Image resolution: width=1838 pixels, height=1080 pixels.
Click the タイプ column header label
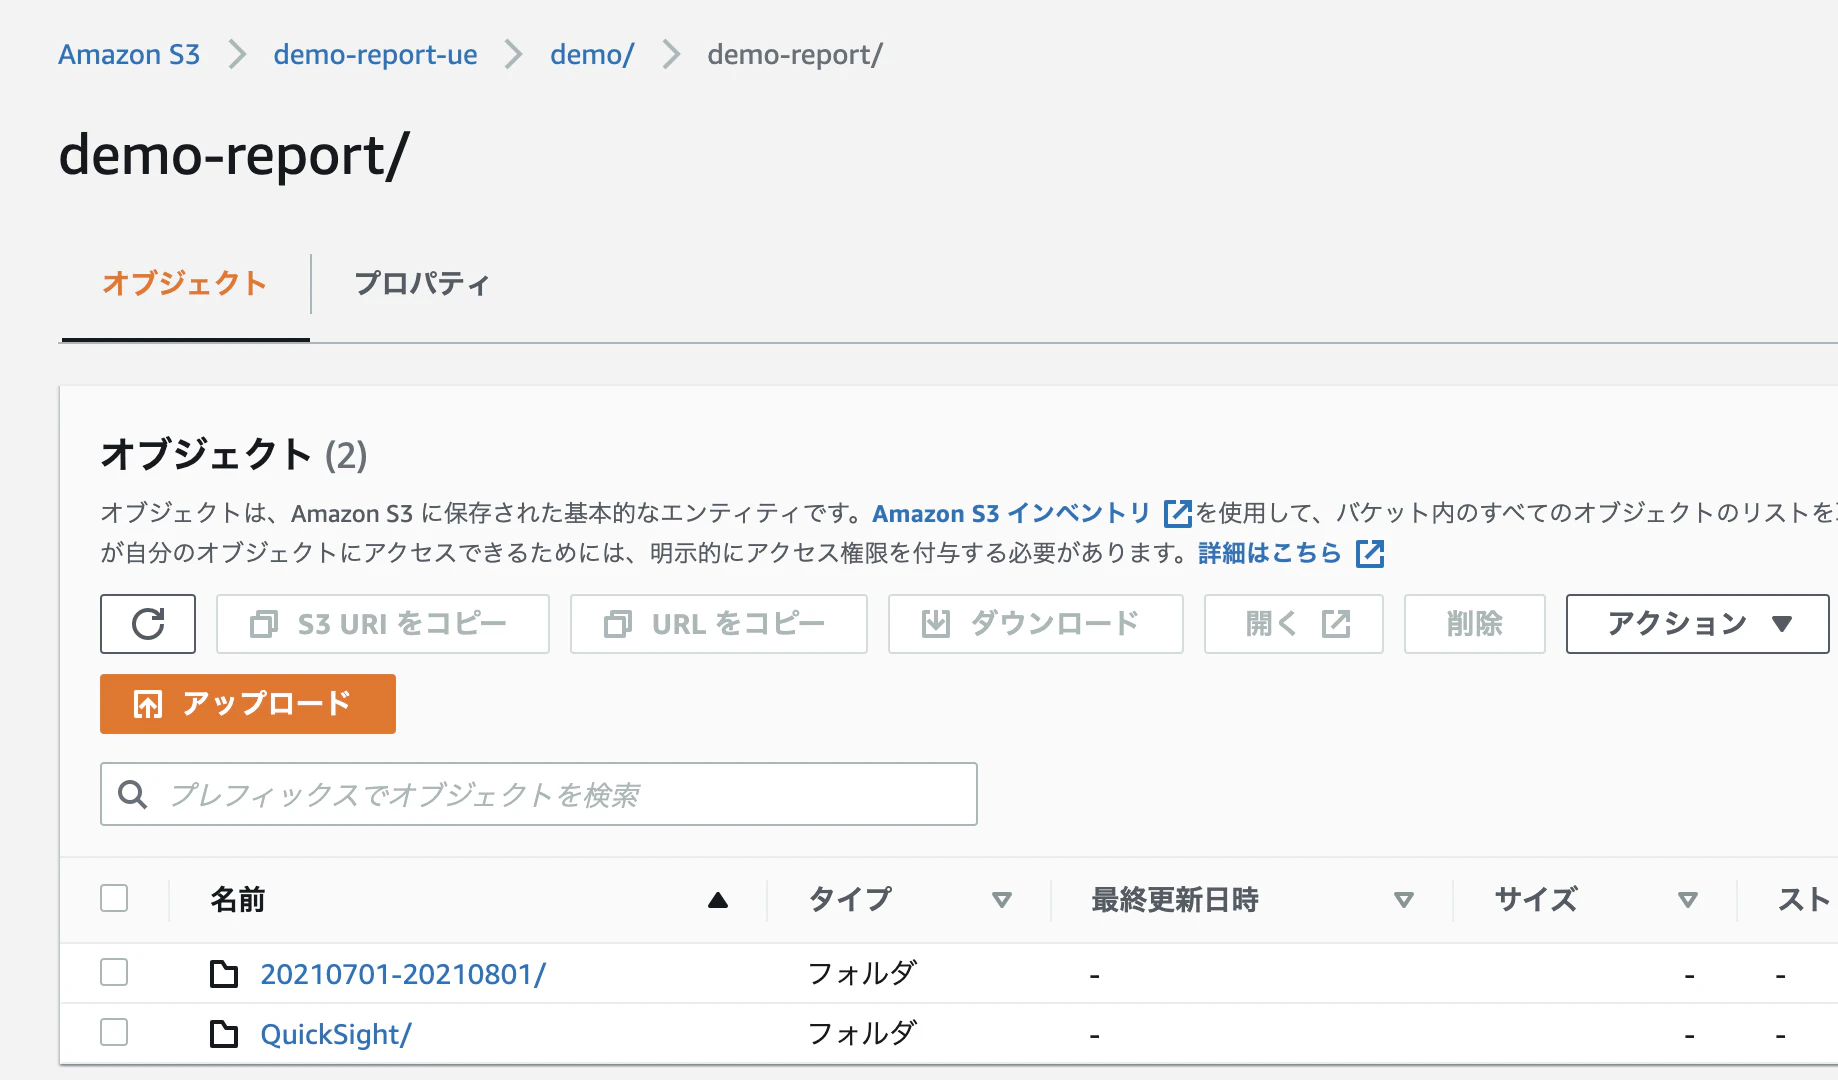(x=850, y=900)
